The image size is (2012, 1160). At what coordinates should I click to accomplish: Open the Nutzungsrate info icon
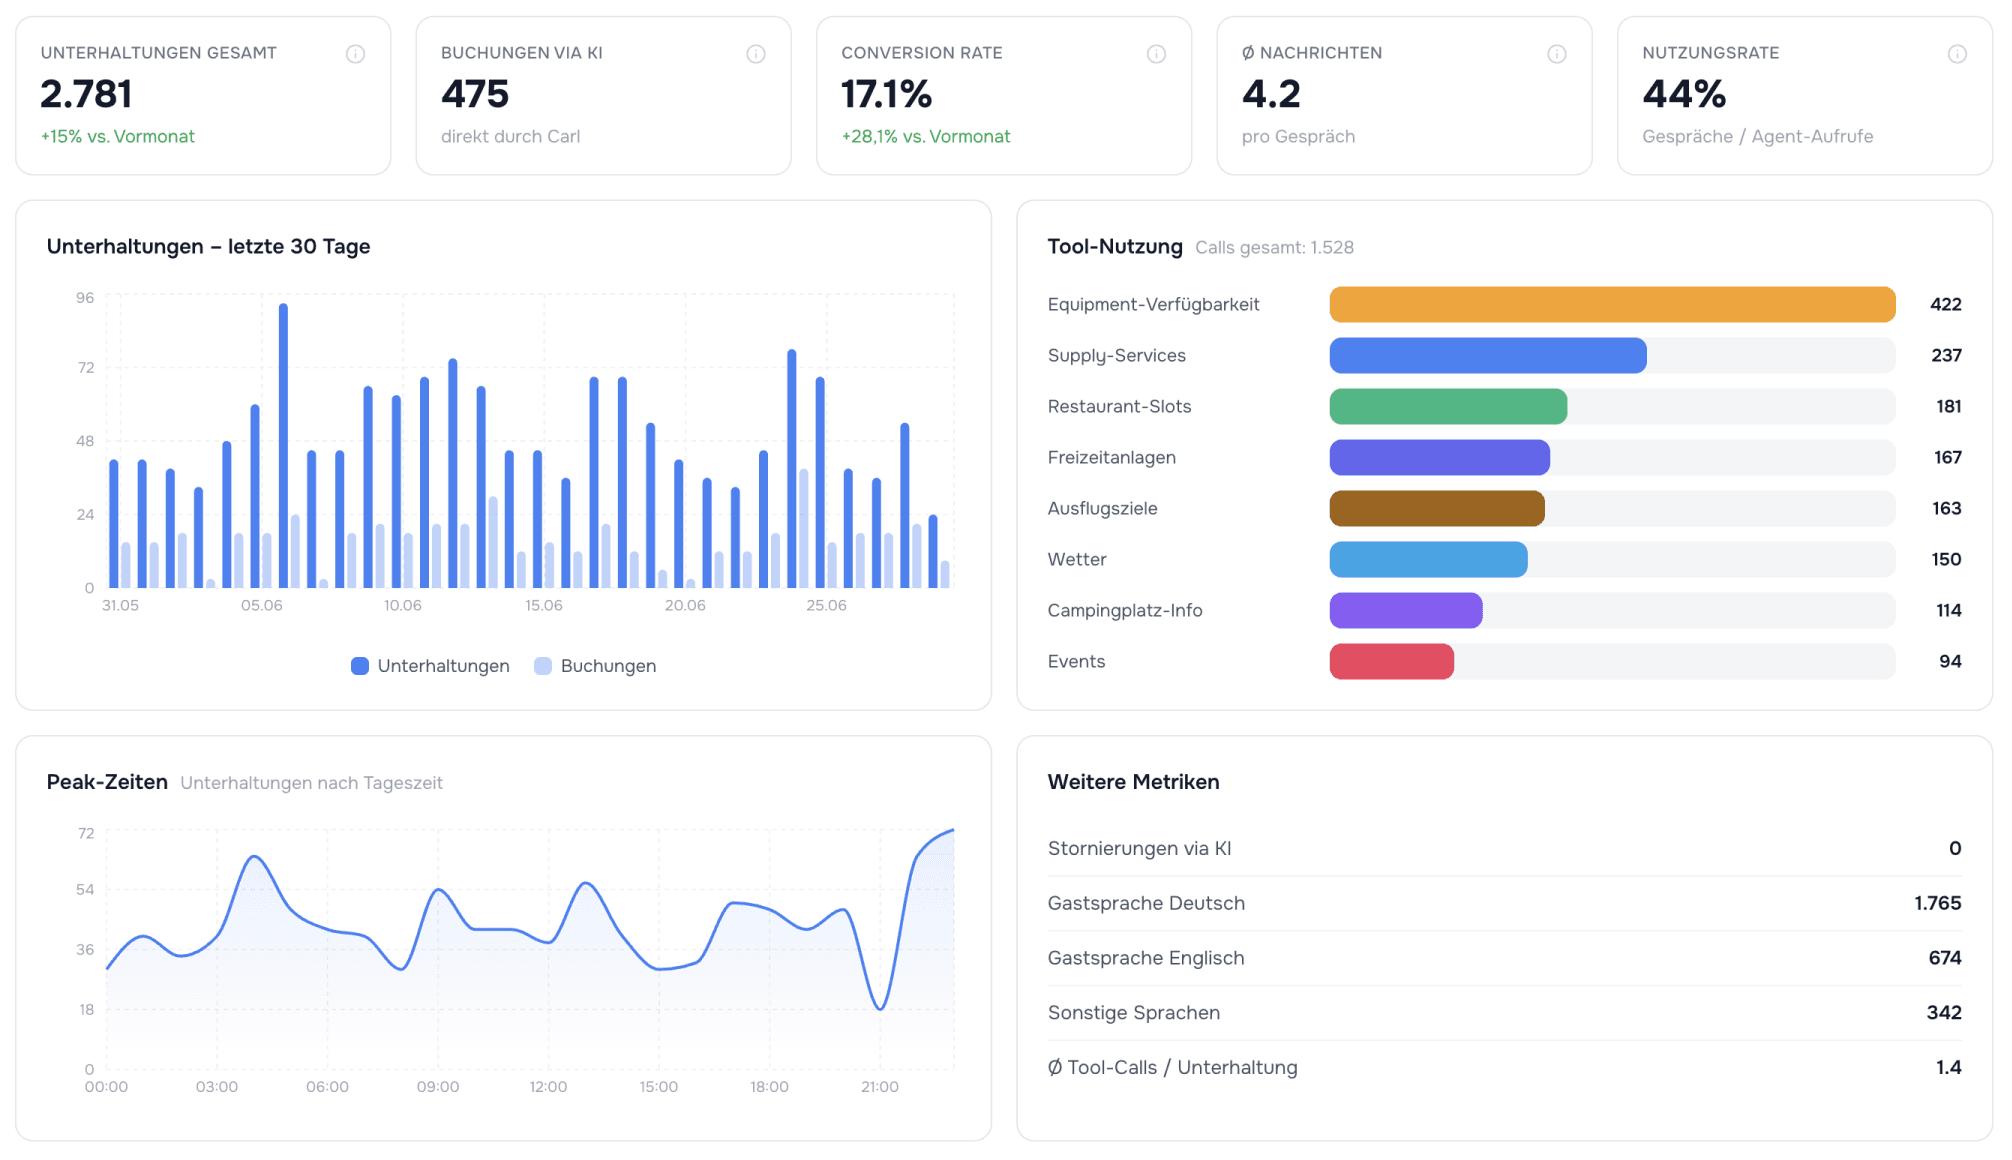(x=1957, y=54)
